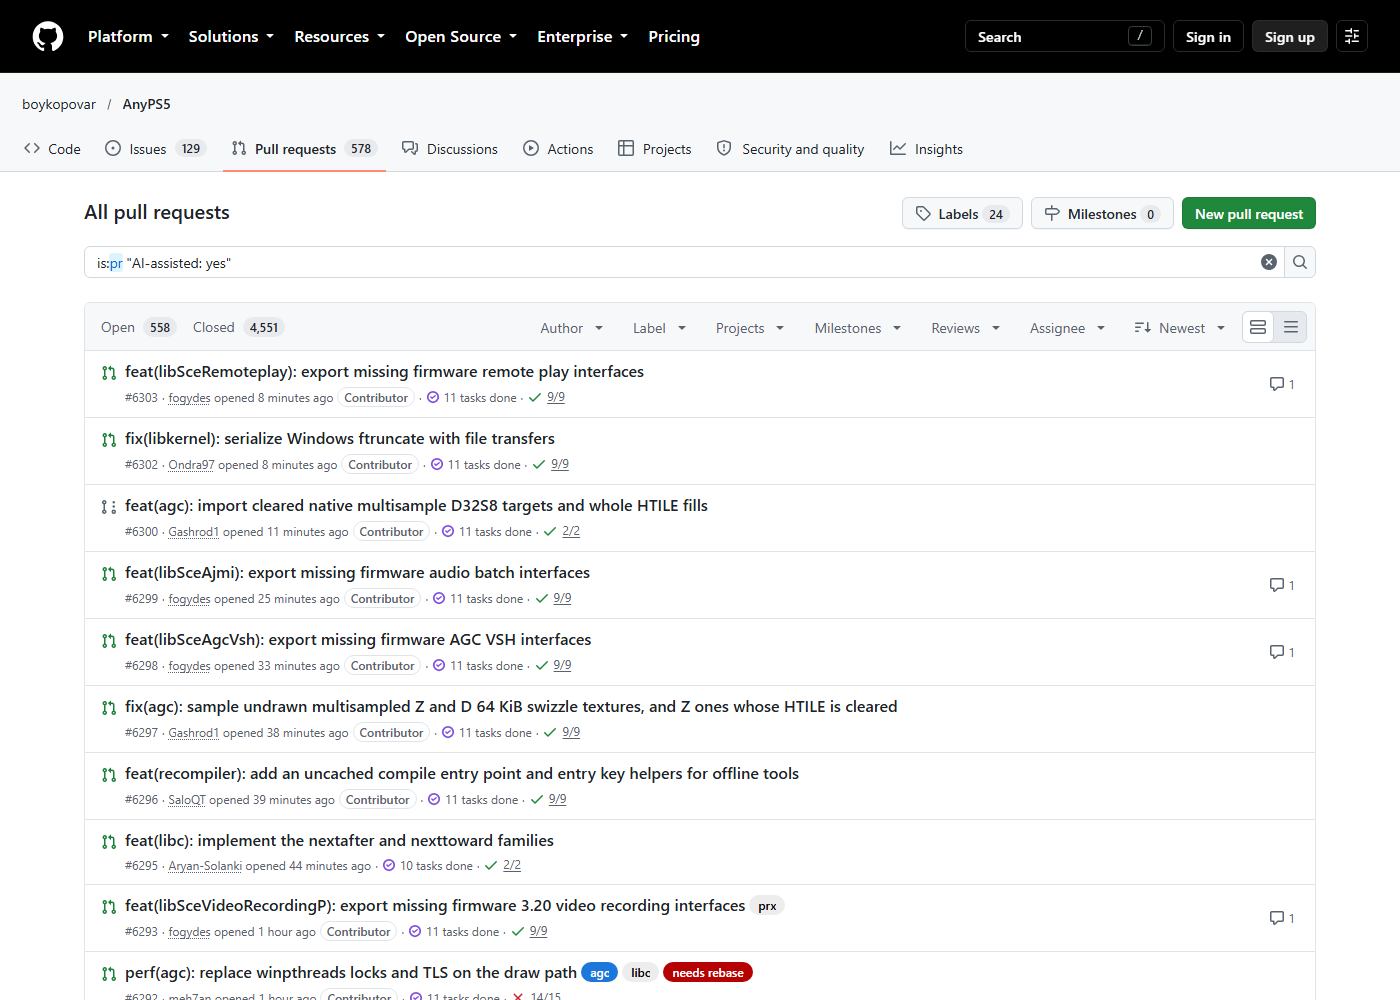Submit search with the magnifier icon
This screenshot has width=1400, height=1000.
pyautogui.click(x=1300, y=262)
